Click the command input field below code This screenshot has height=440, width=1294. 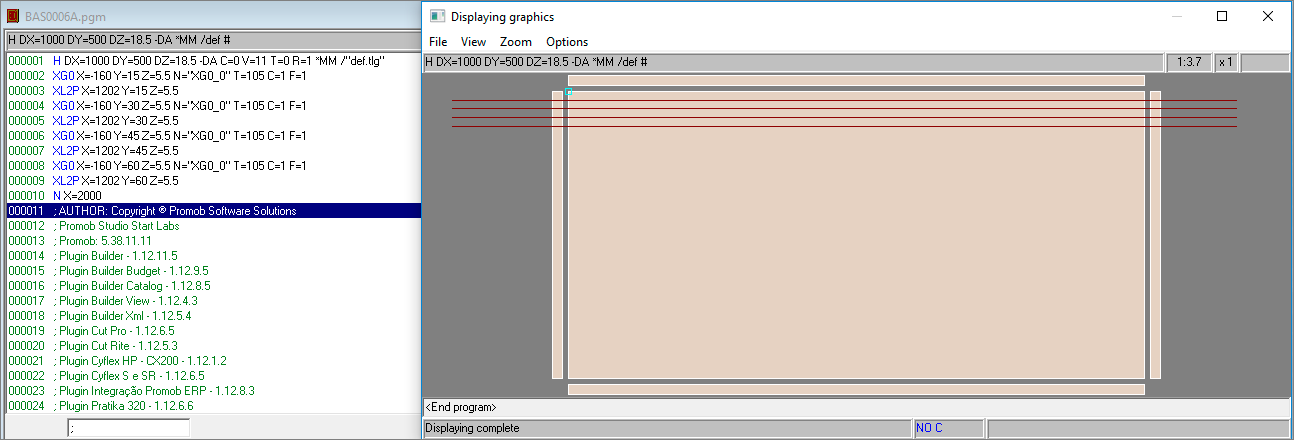click(128, 428)
